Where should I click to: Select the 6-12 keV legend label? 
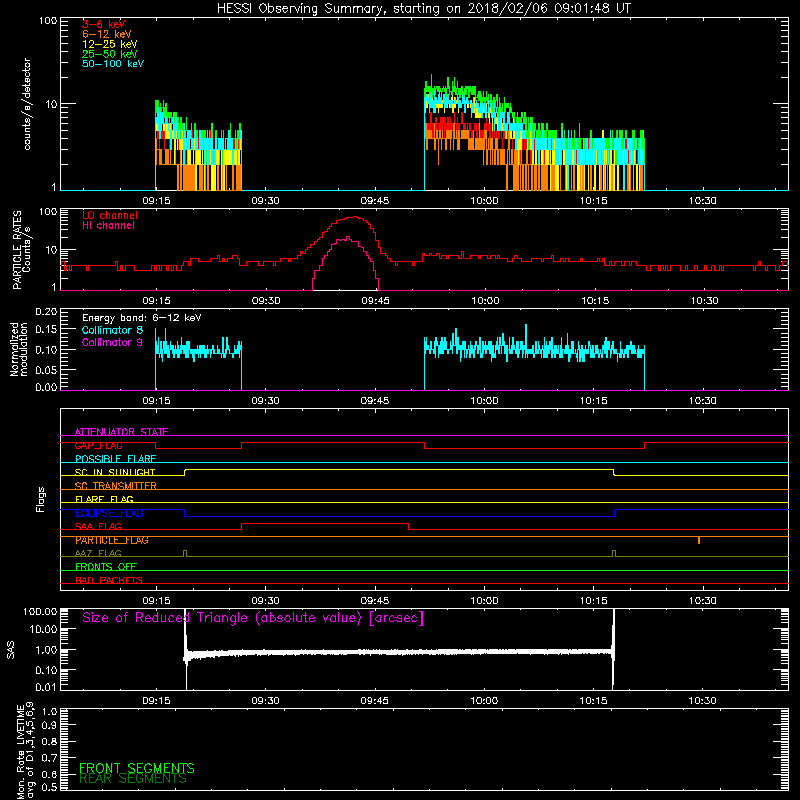(x=107, y=34)
